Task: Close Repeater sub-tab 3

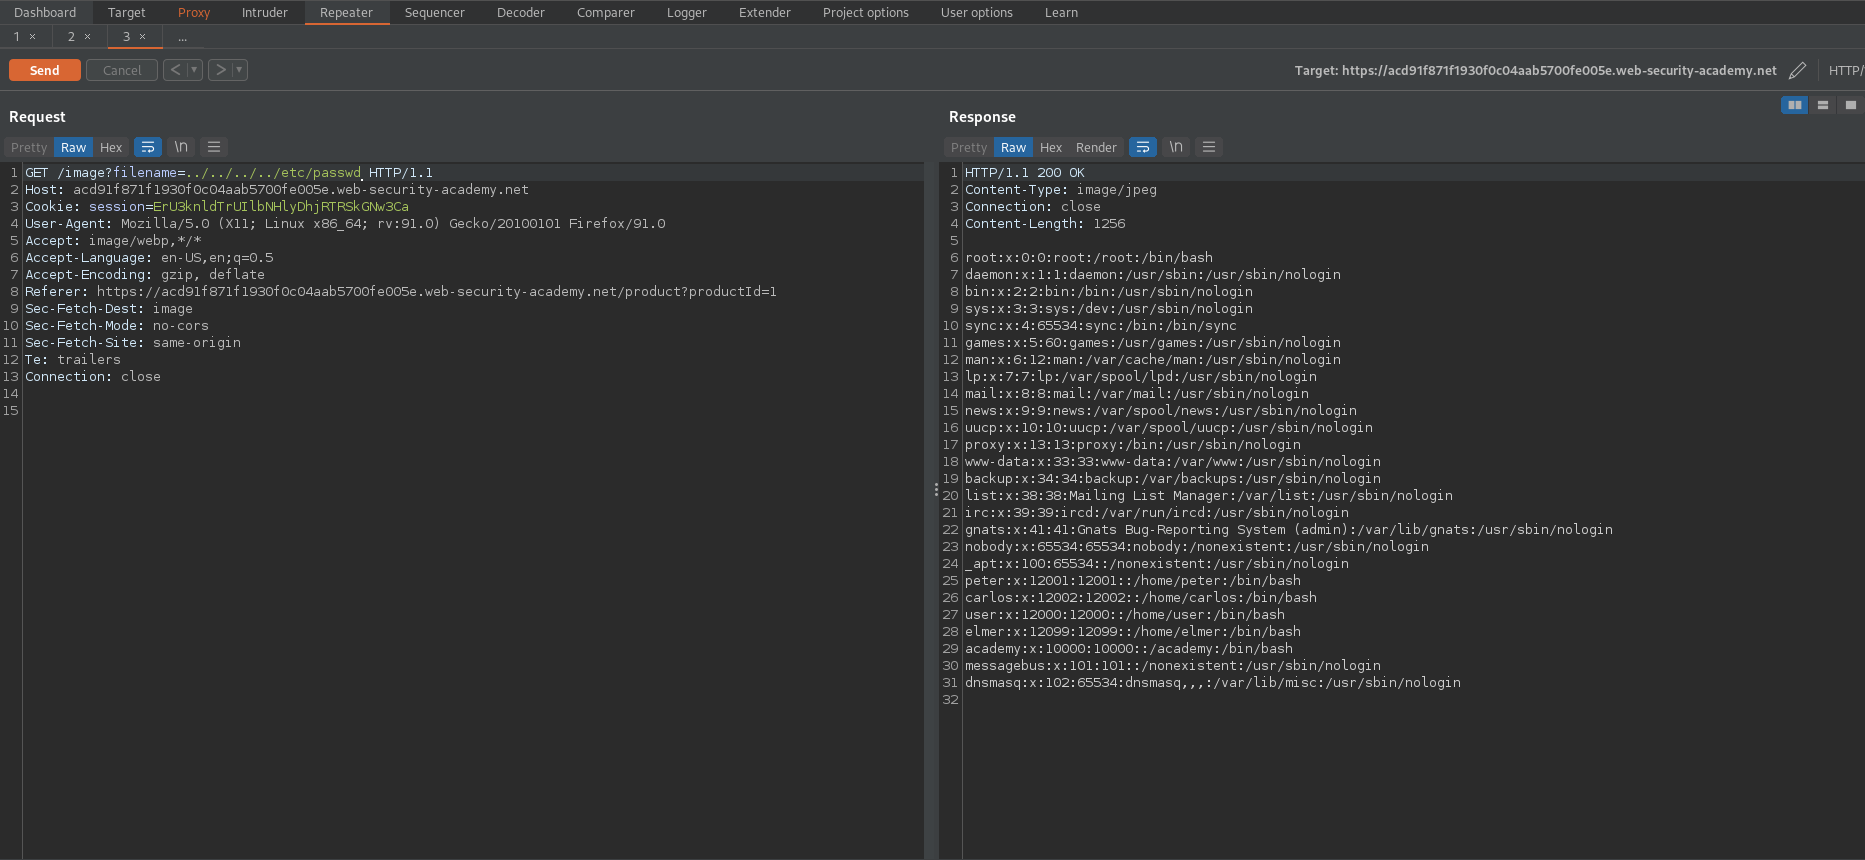Action: pos(142,37)
